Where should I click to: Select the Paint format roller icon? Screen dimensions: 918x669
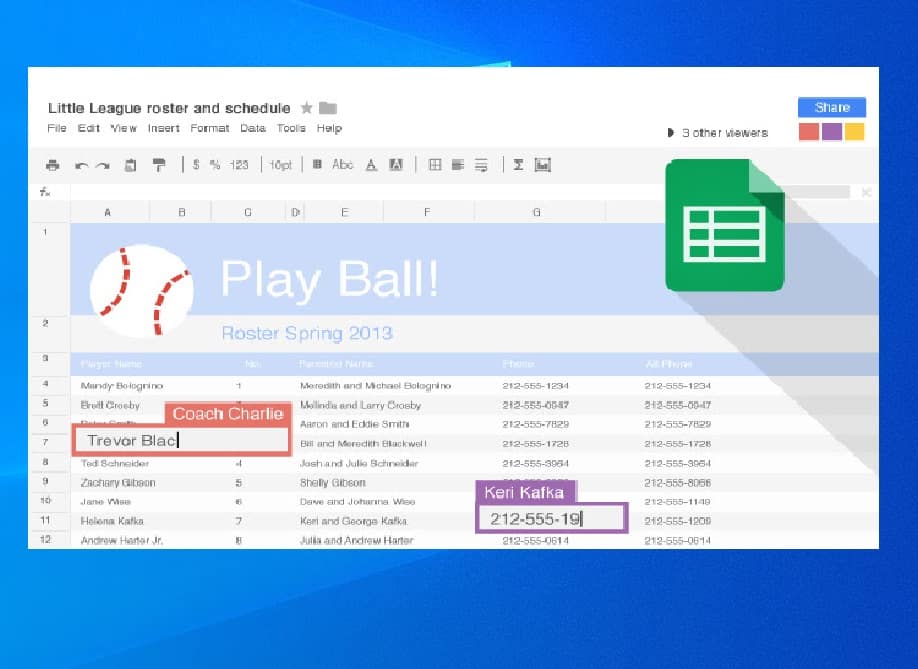pos(159,165)
